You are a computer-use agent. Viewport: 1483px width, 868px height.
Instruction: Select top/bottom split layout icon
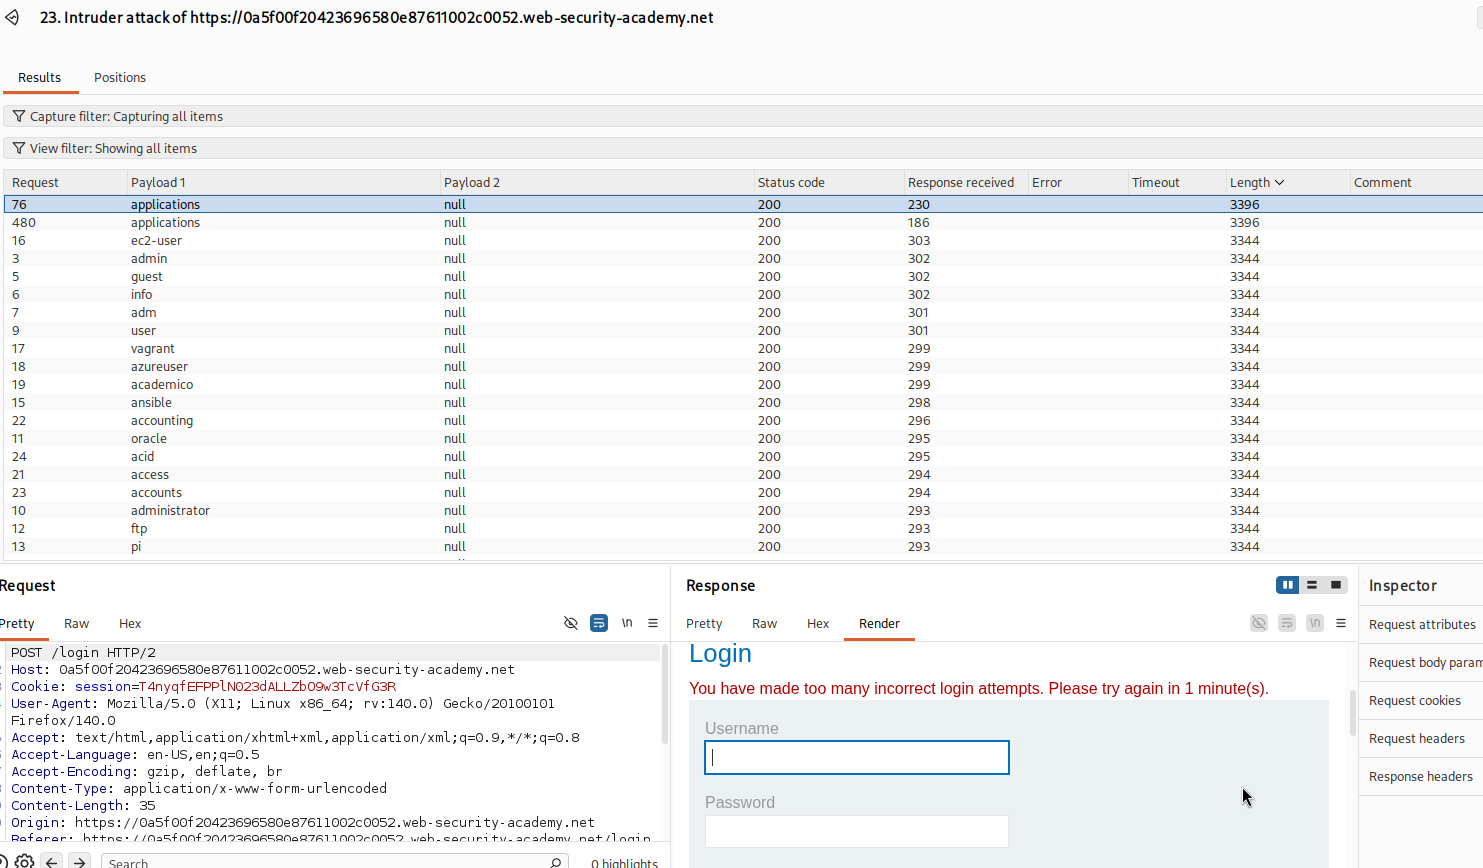[x=1312, y=585]
